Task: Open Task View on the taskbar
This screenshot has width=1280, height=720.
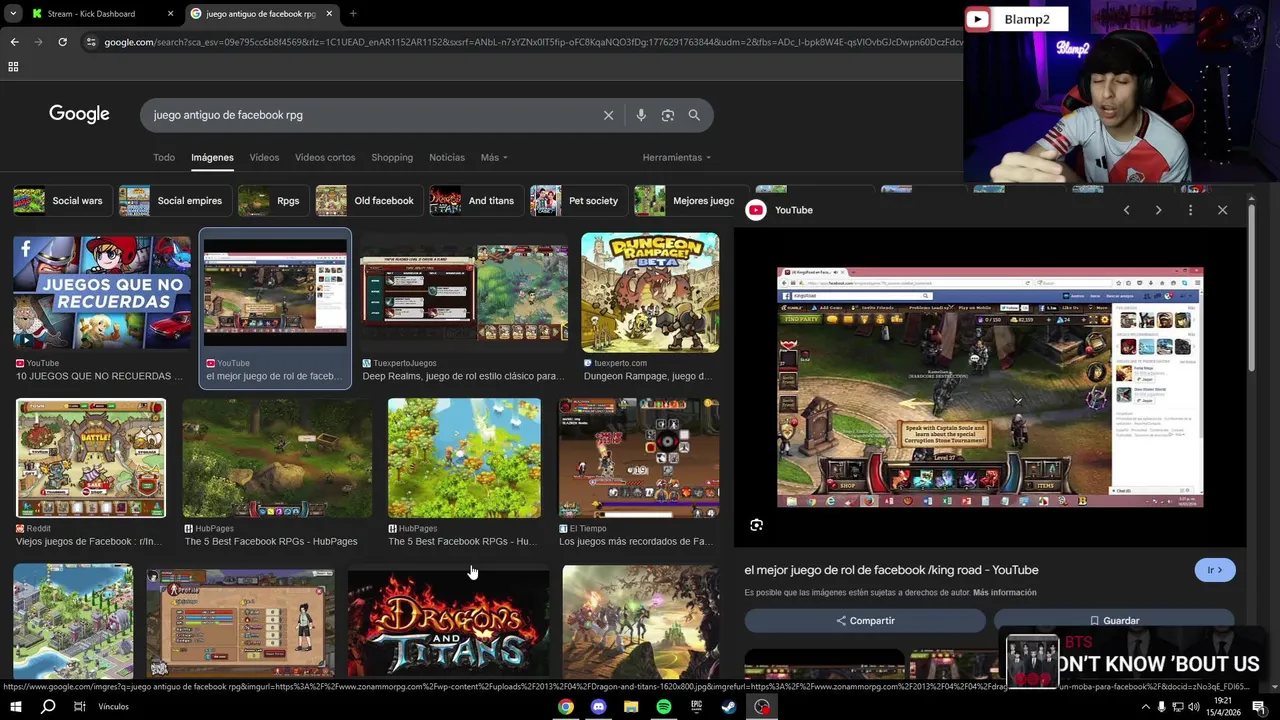Action: point(80,707)
